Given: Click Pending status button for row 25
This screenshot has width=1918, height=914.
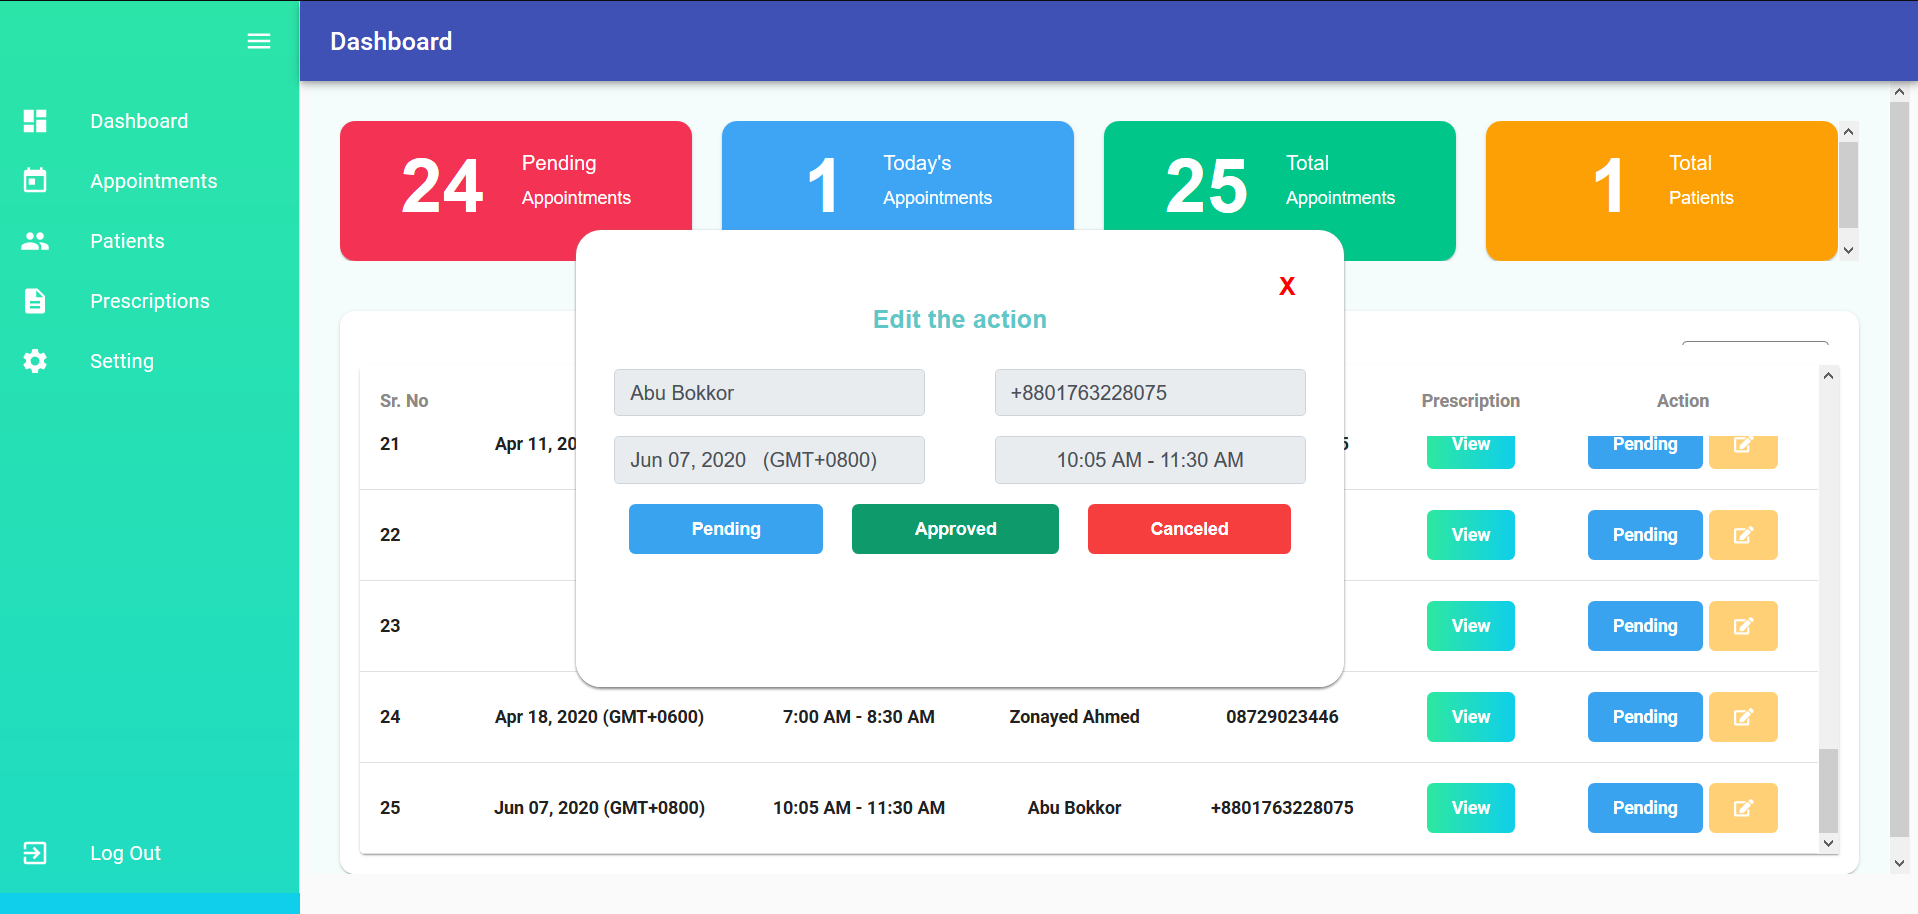Looking at the screenshot, I should pos(1645,808).
